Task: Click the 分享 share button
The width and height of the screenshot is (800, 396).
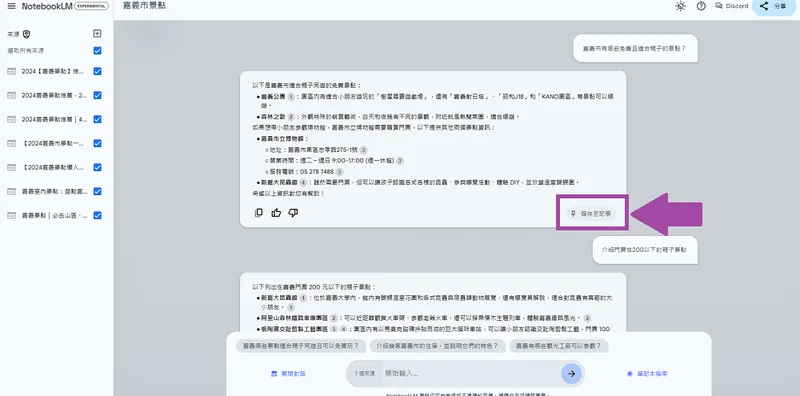Action: pyautogui.click(x=773, y=7)
